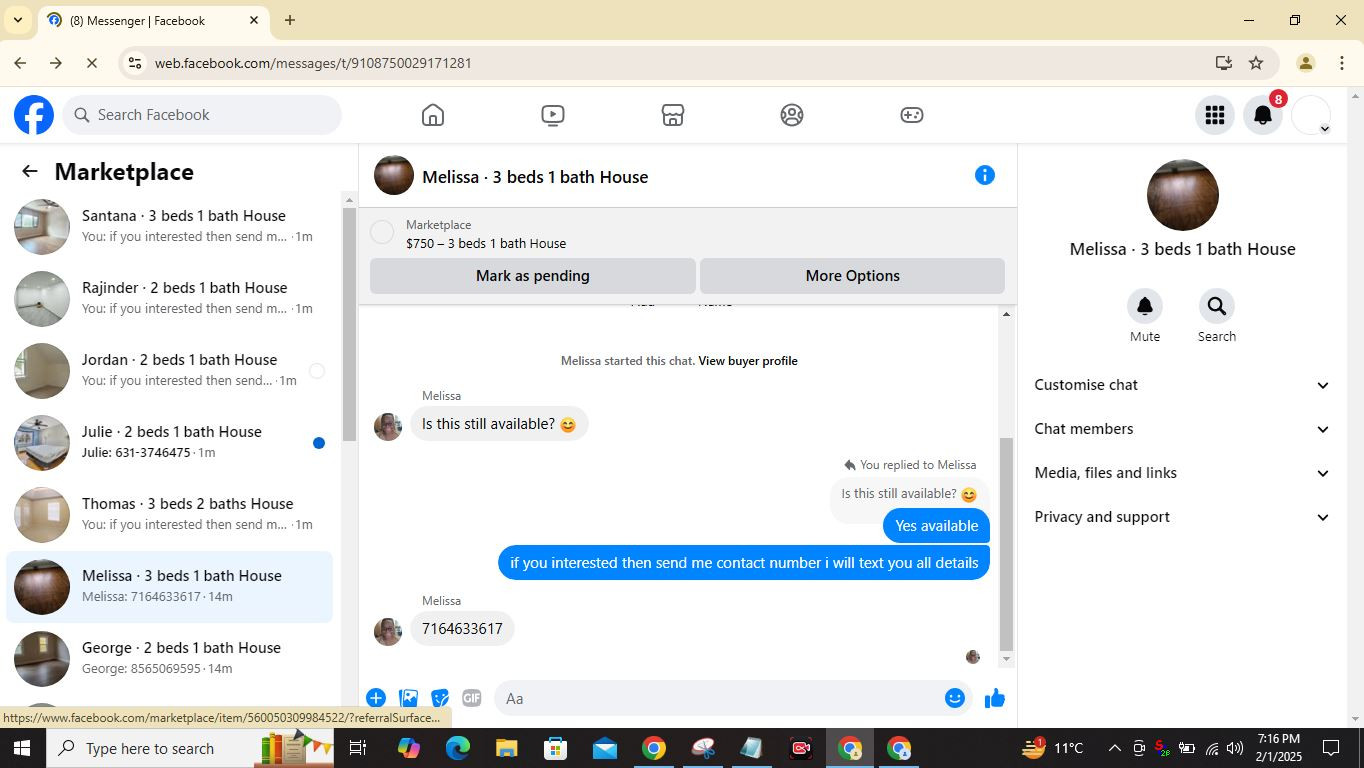
Task: Open conversation information icon
Action: click(x=985, y=175)
